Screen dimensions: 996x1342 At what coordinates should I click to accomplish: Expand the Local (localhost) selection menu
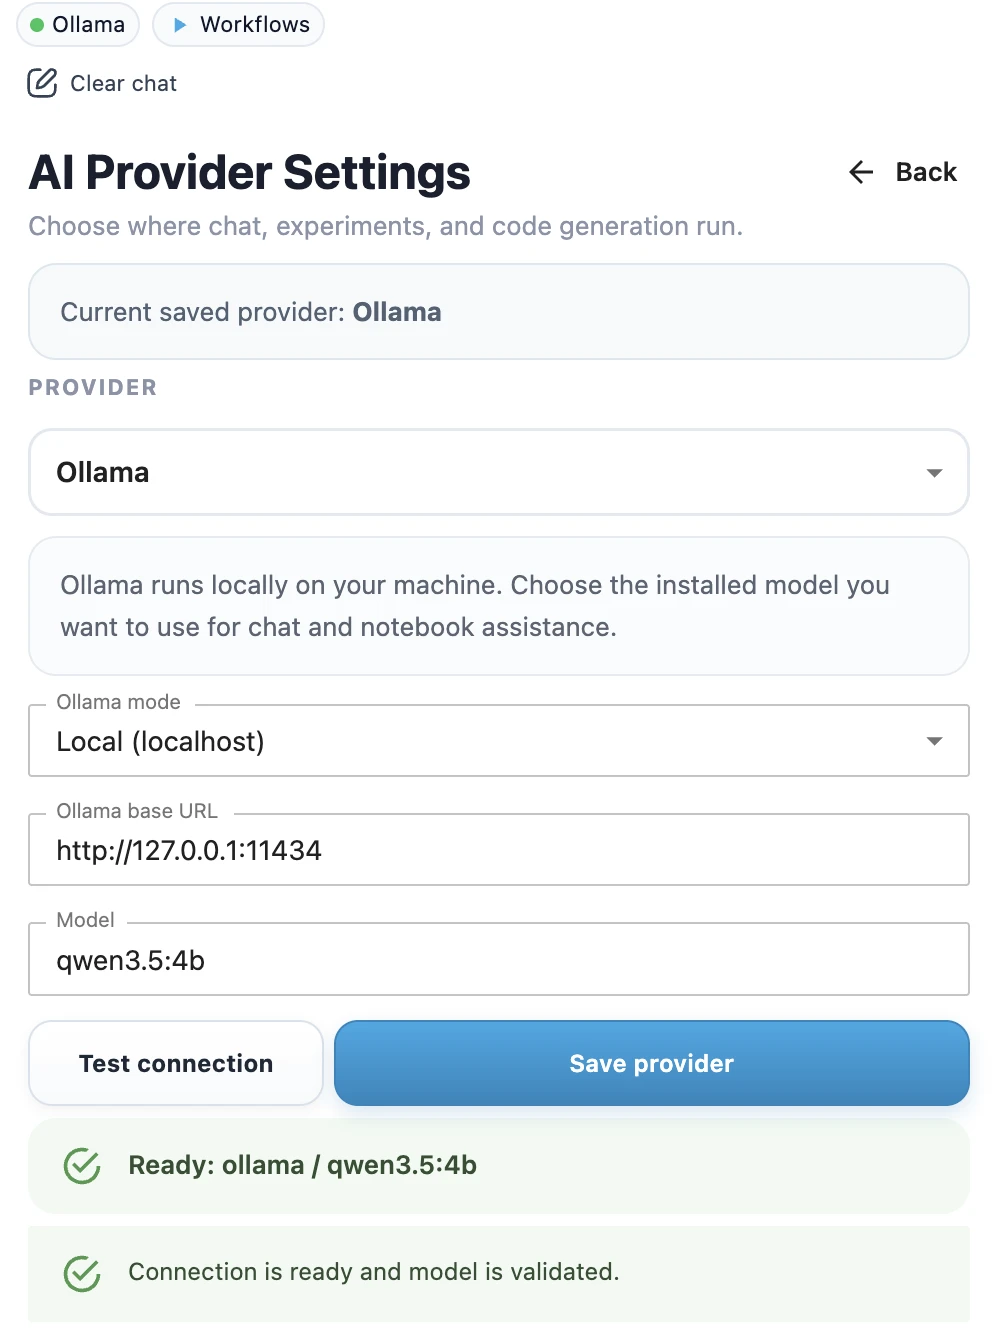click(498, 740)
